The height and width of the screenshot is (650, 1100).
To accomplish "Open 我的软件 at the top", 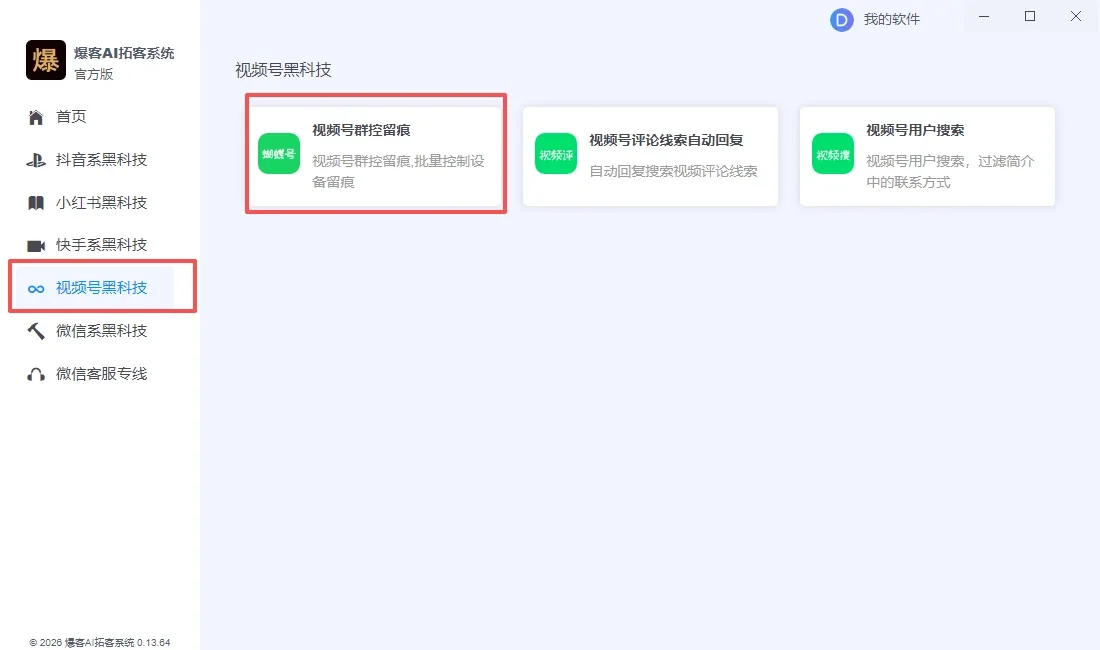I will click(x=891, y=20).
